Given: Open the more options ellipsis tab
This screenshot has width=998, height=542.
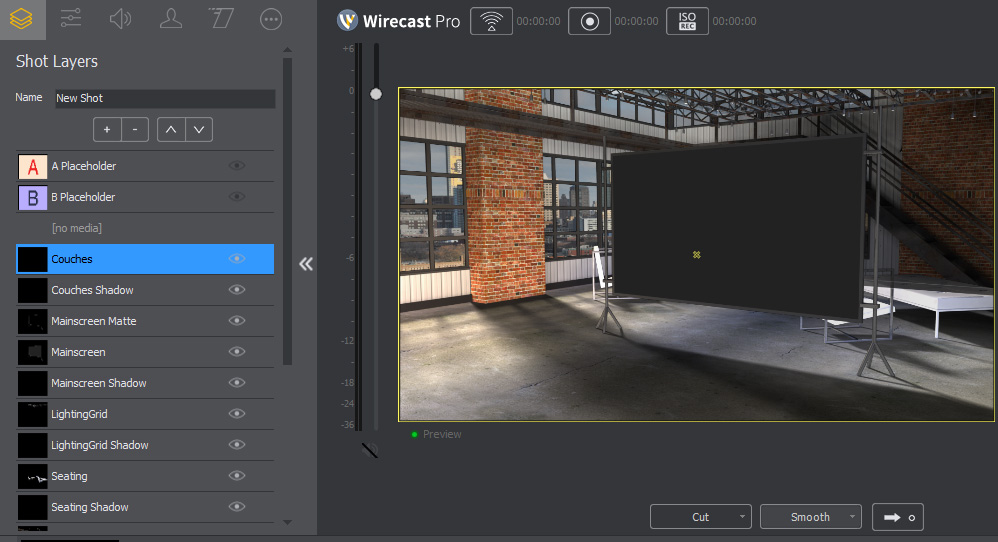Looking at the screenshot, I should (271, 19).
